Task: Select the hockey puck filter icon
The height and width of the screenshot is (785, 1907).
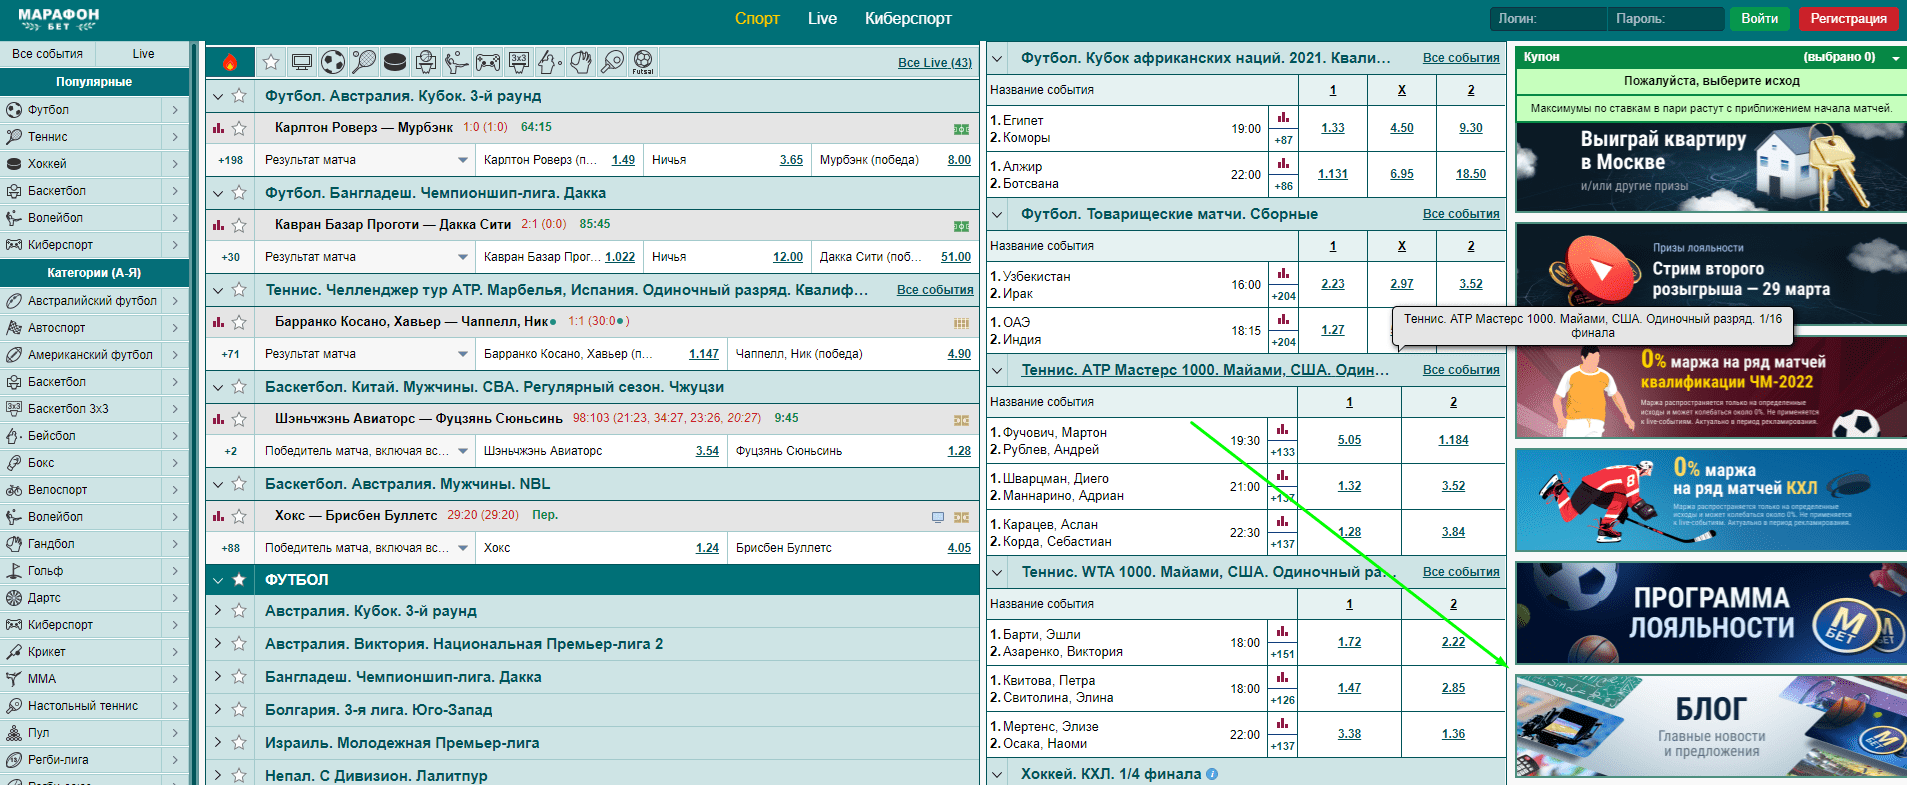Action: click(395, 62)
